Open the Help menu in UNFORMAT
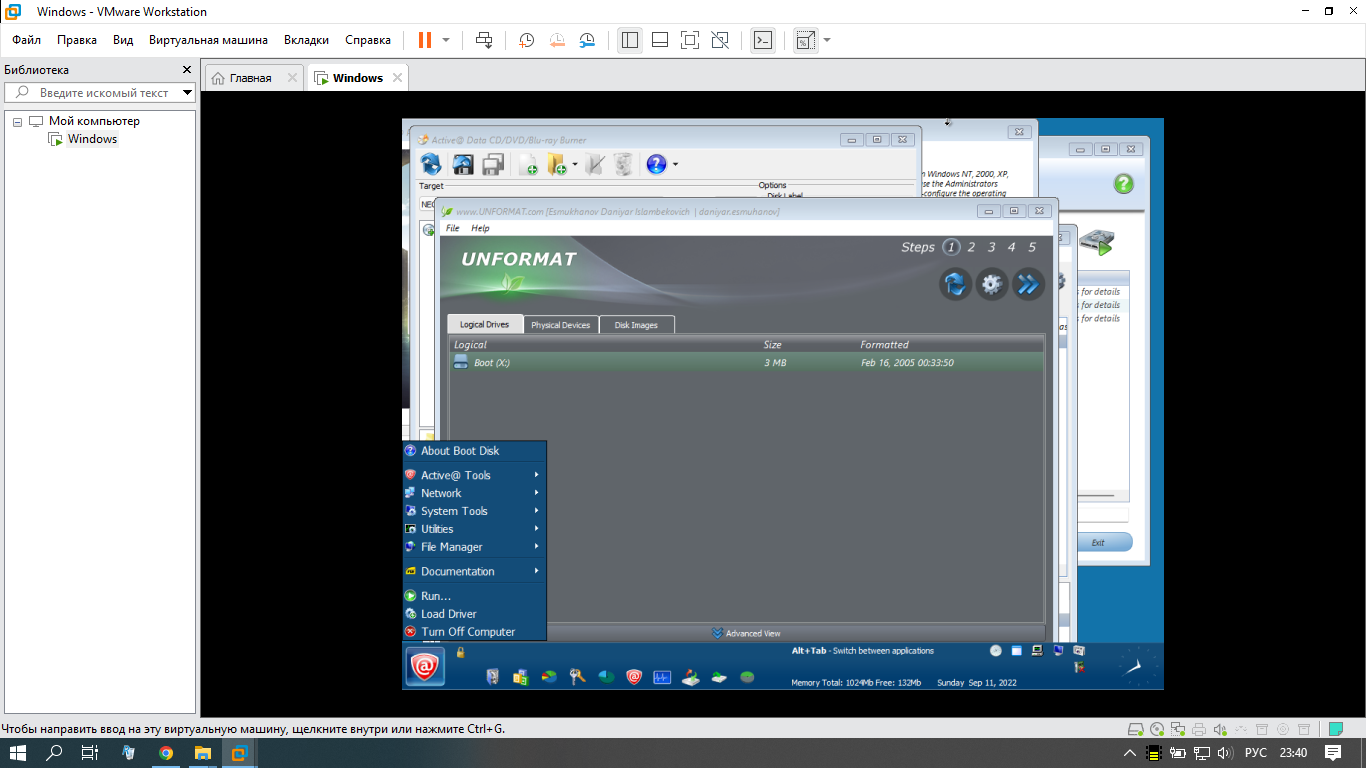 coord(480,228)
